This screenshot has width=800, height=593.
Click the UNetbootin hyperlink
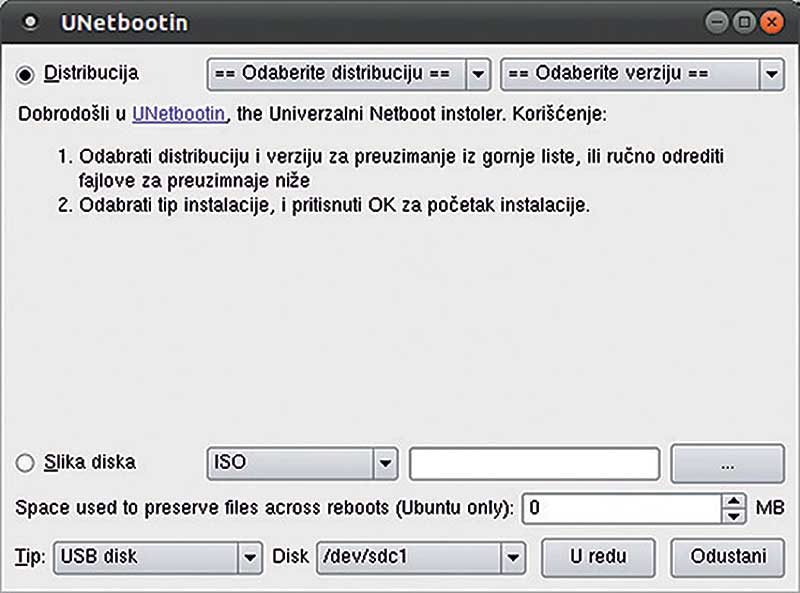click(x=179, y=114)
